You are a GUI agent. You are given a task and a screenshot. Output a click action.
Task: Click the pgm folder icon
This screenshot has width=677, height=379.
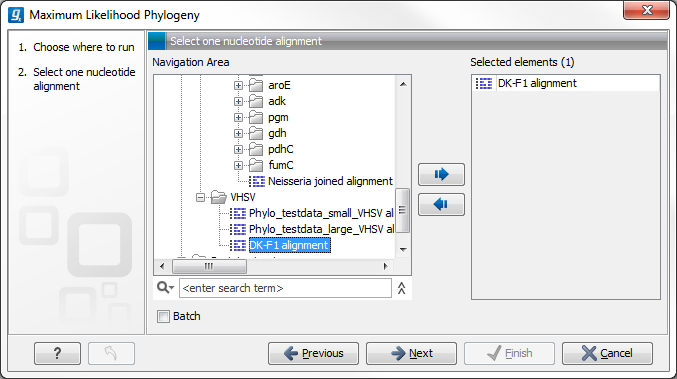pyautogui.click(x=256, y=117)
